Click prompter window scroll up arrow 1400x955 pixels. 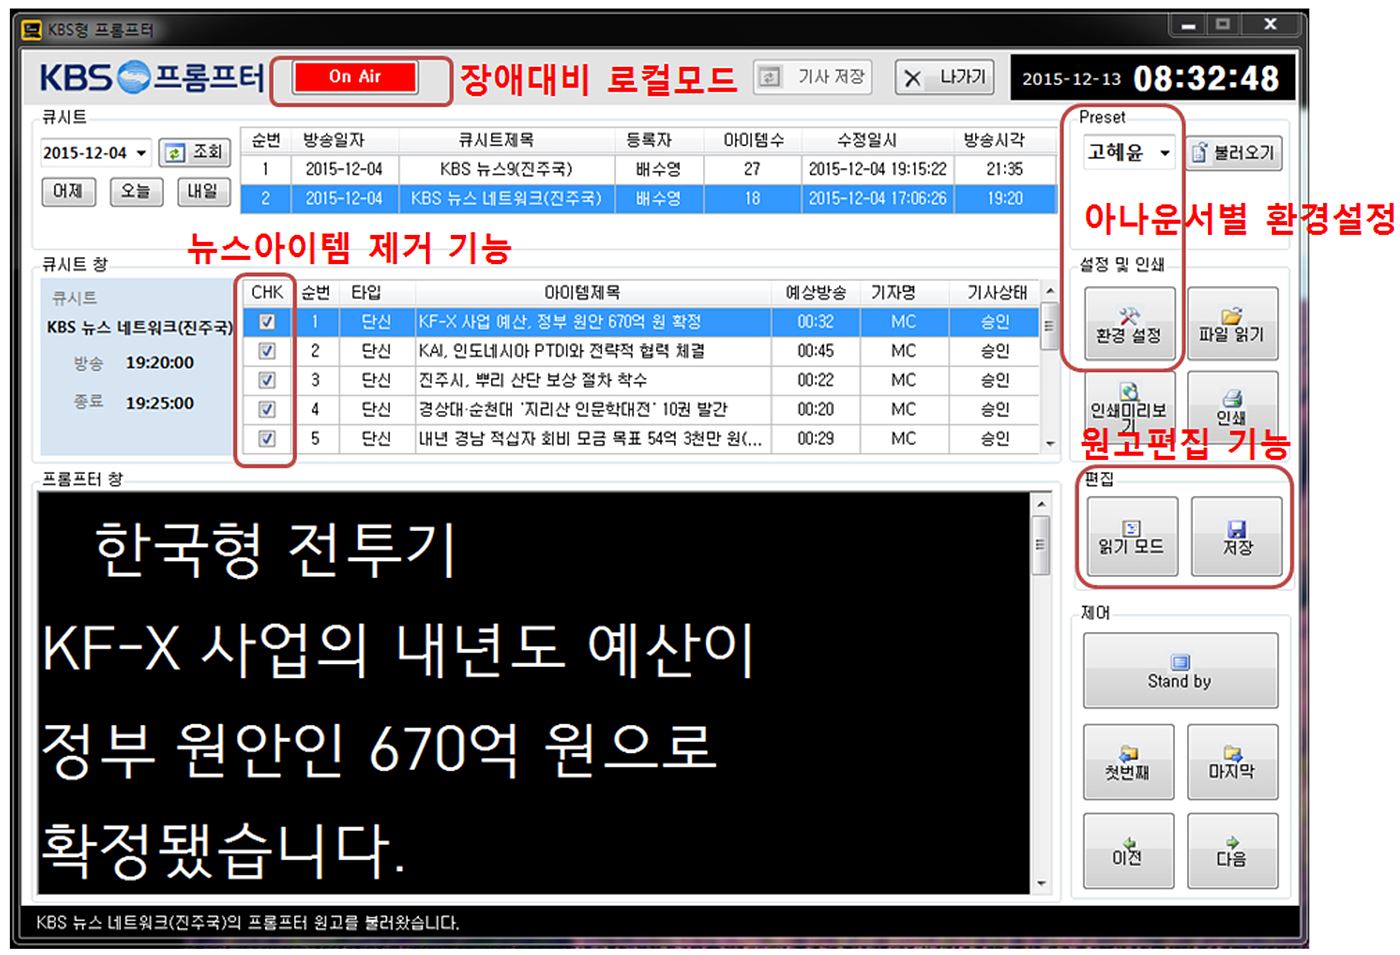pyautogui.click(x=1041, y=504)
